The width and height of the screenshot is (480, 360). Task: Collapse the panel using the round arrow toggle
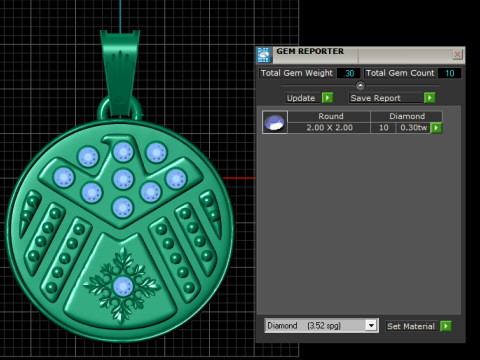pyautogui.click(x=360, y=86)
